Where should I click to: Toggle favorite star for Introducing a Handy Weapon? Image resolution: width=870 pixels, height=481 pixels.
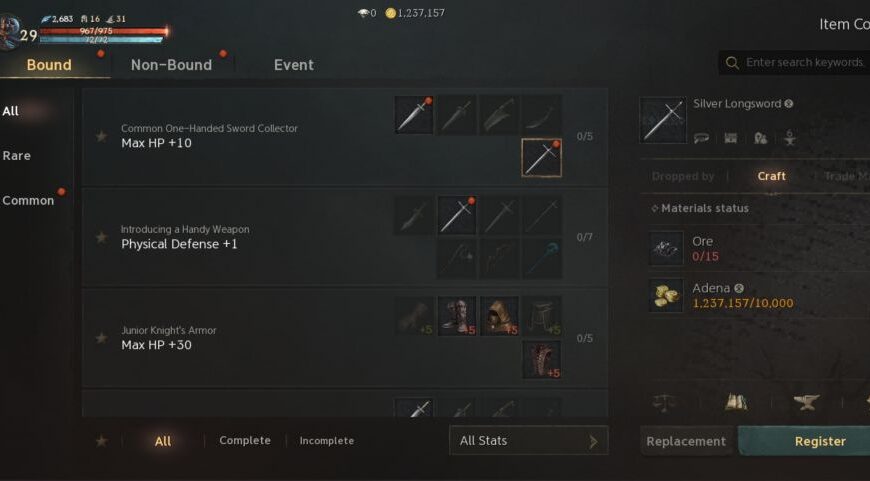point(101,237)
